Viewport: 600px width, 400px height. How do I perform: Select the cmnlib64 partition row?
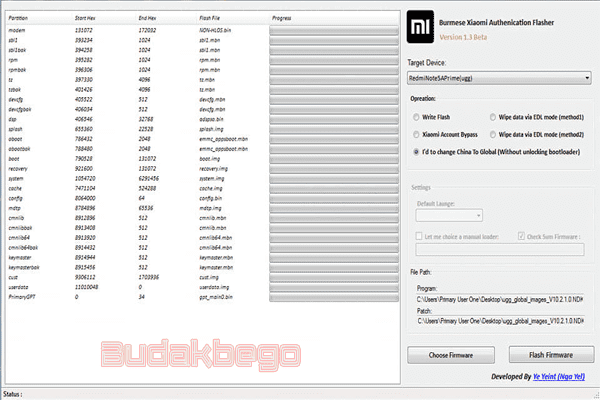click(x=203, y=238)
